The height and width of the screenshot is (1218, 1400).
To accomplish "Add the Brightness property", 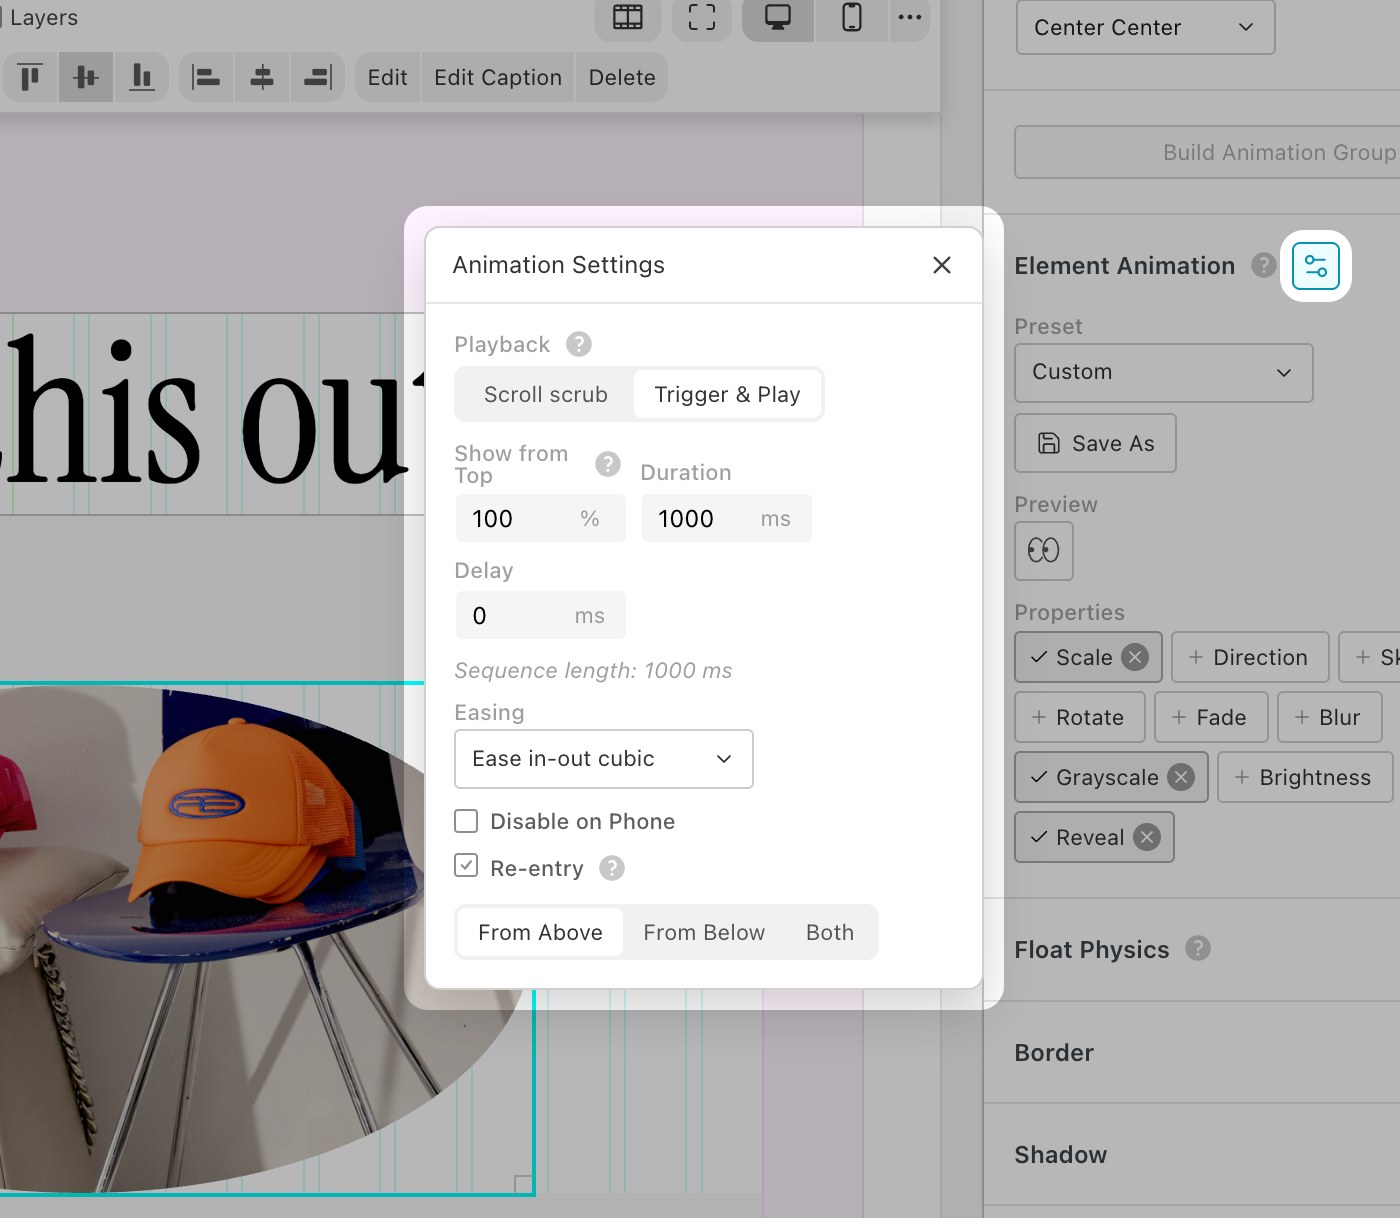I will 1305,777.
